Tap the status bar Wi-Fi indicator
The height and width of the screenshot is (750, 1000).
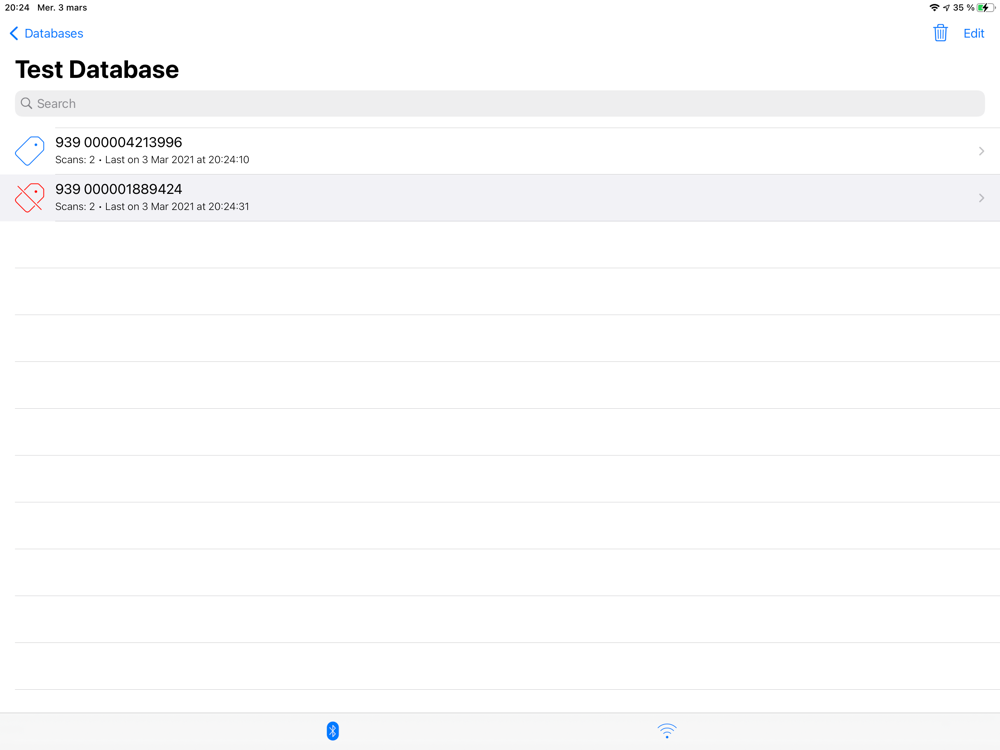click(x=934, y=8)
